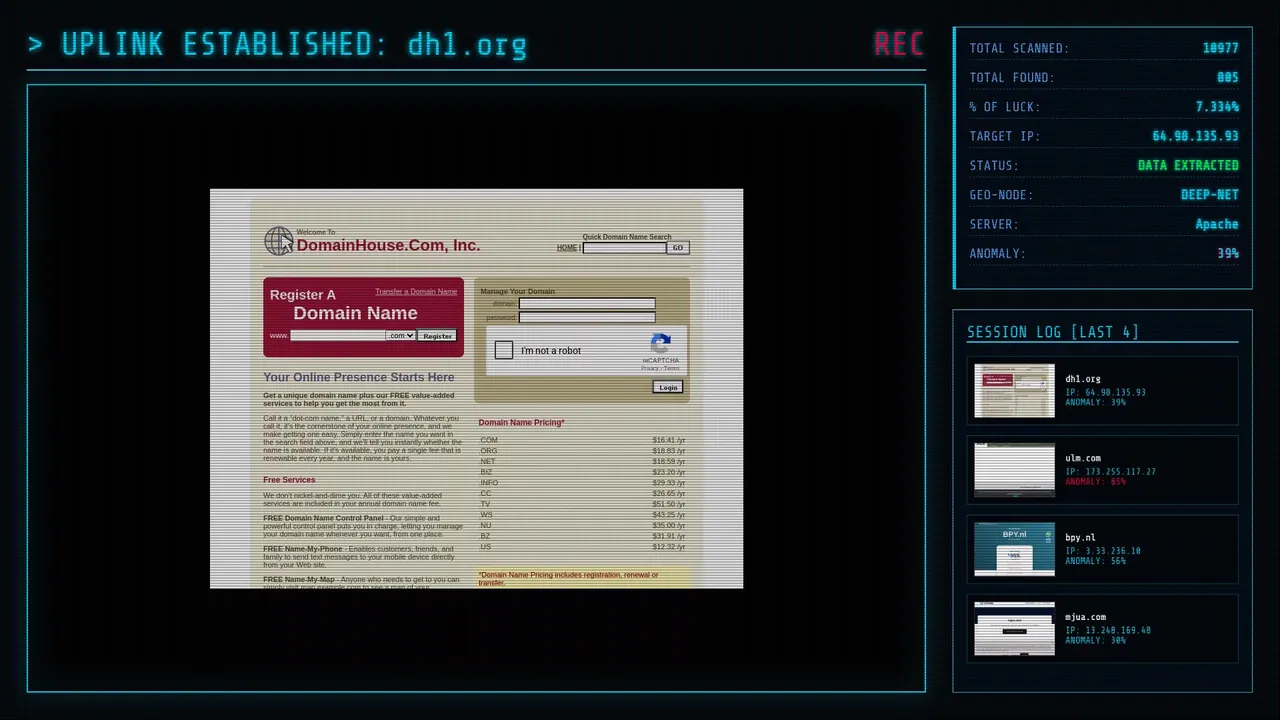Click the SESSION LOG [LAST 4] heading
The width and height of the screenshot is (1280, 720).
coord(1053,332)
